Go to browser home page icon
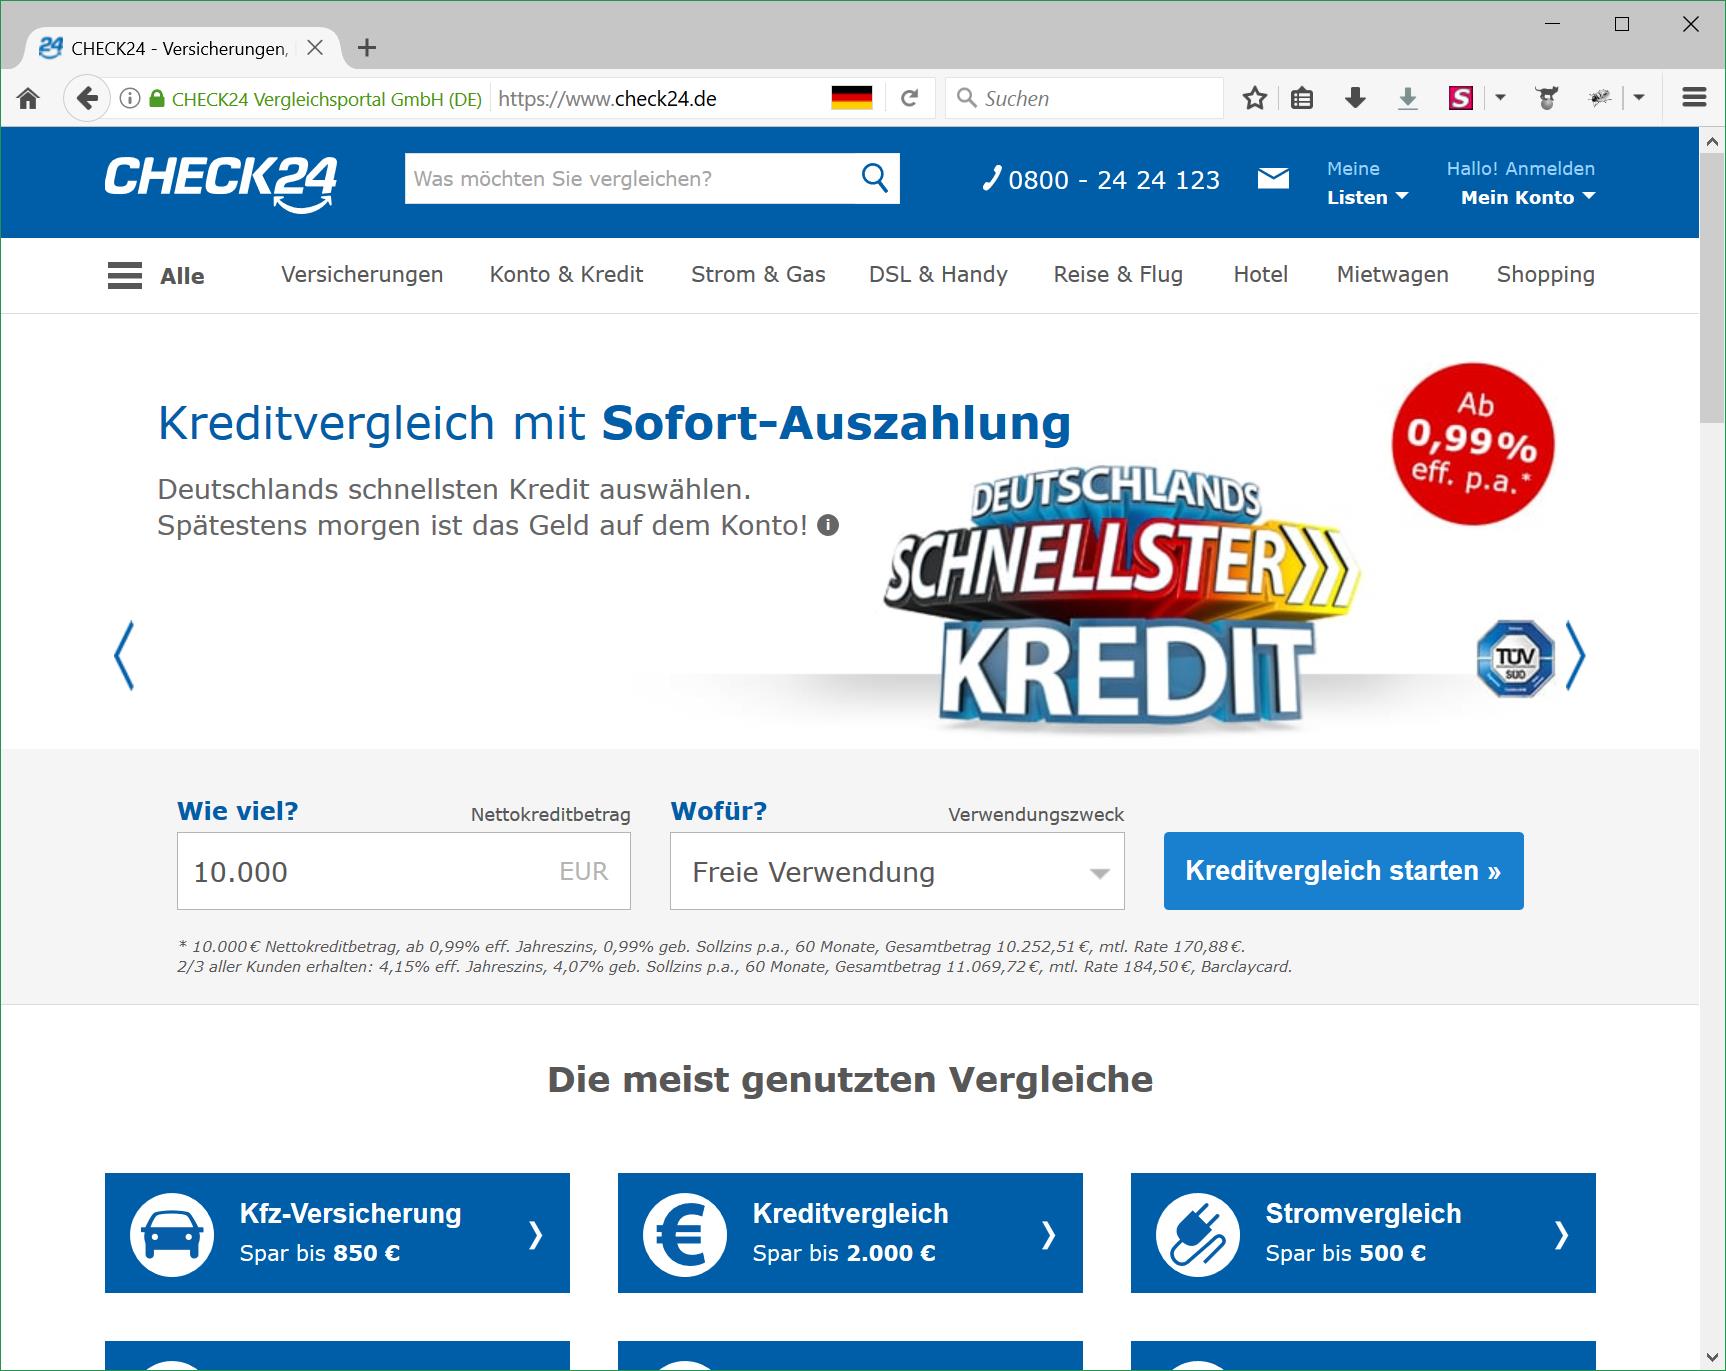Viewport: 1726px width, 1371px height. pyautogui.click(x=28, y=98)
